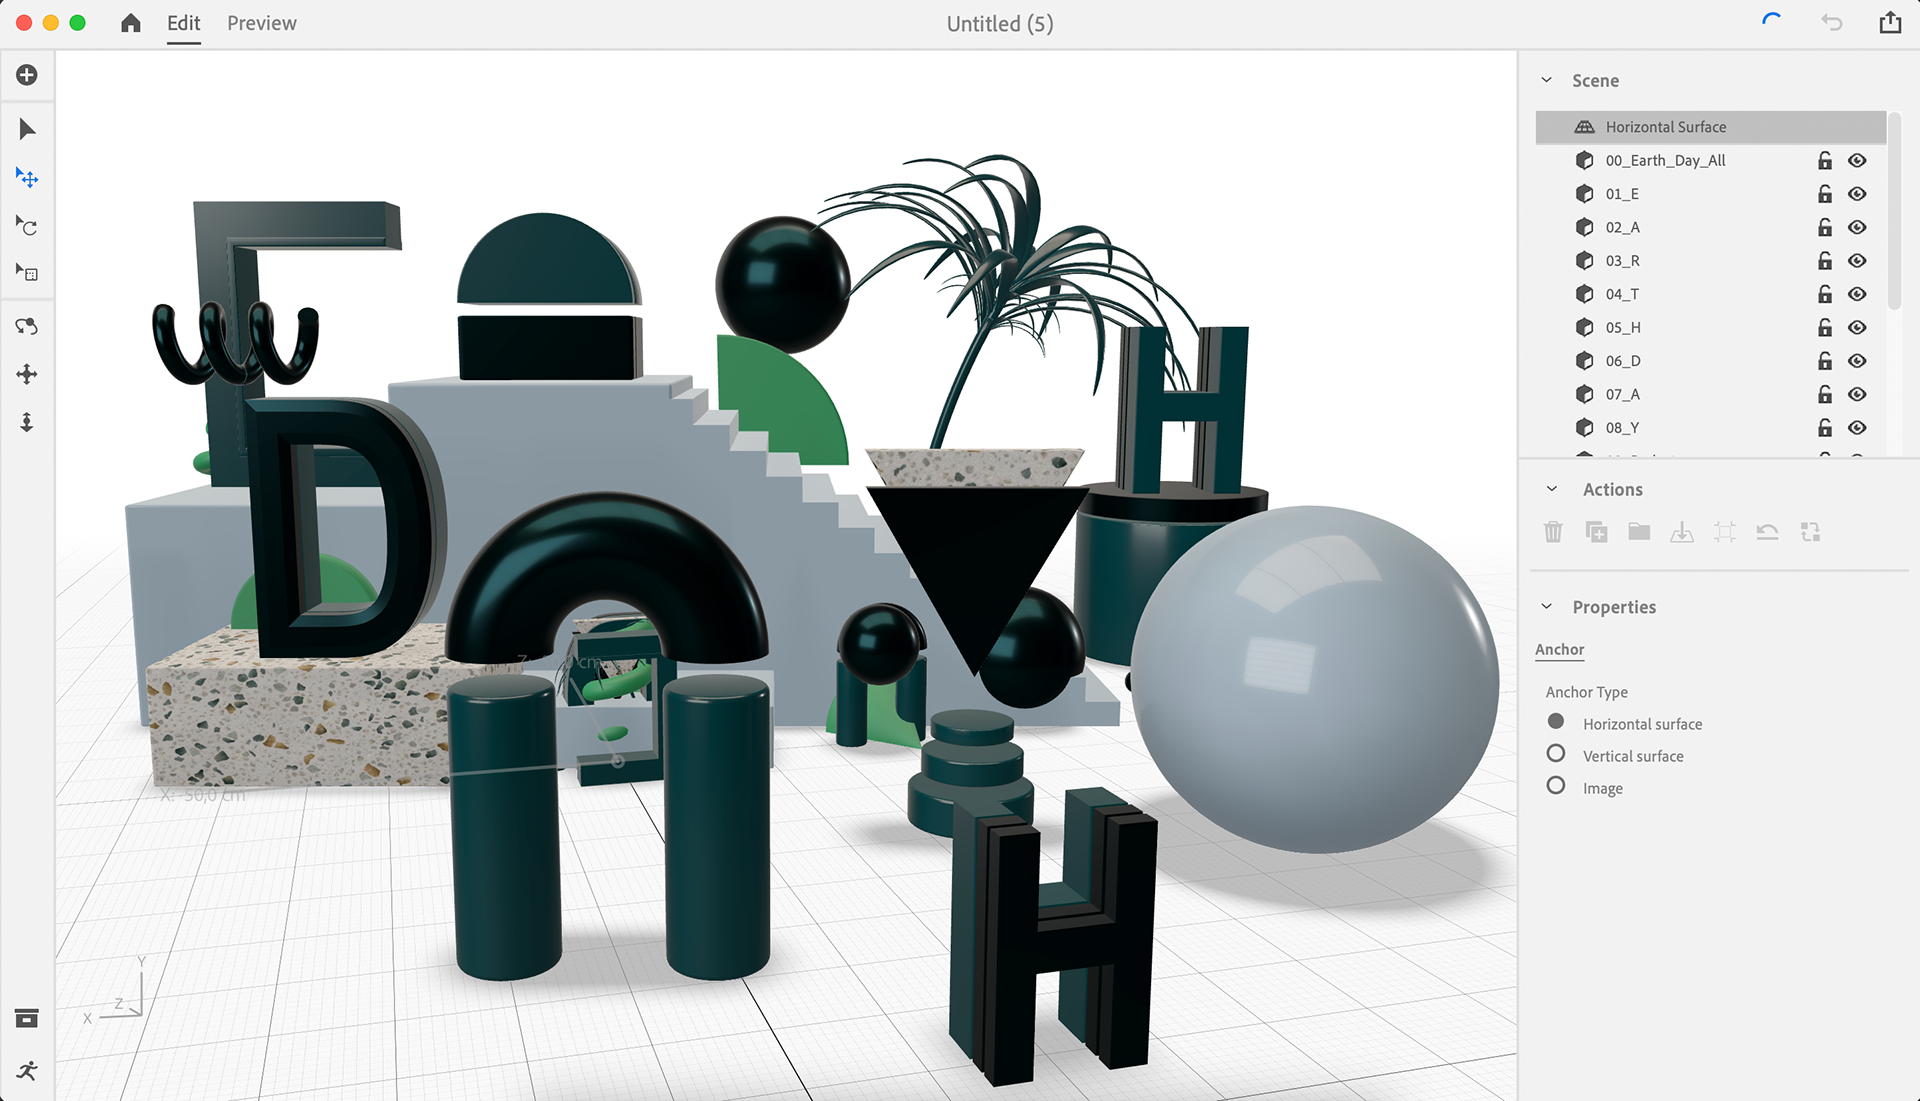Hide the 03_R object

(x=1857, y=261)
